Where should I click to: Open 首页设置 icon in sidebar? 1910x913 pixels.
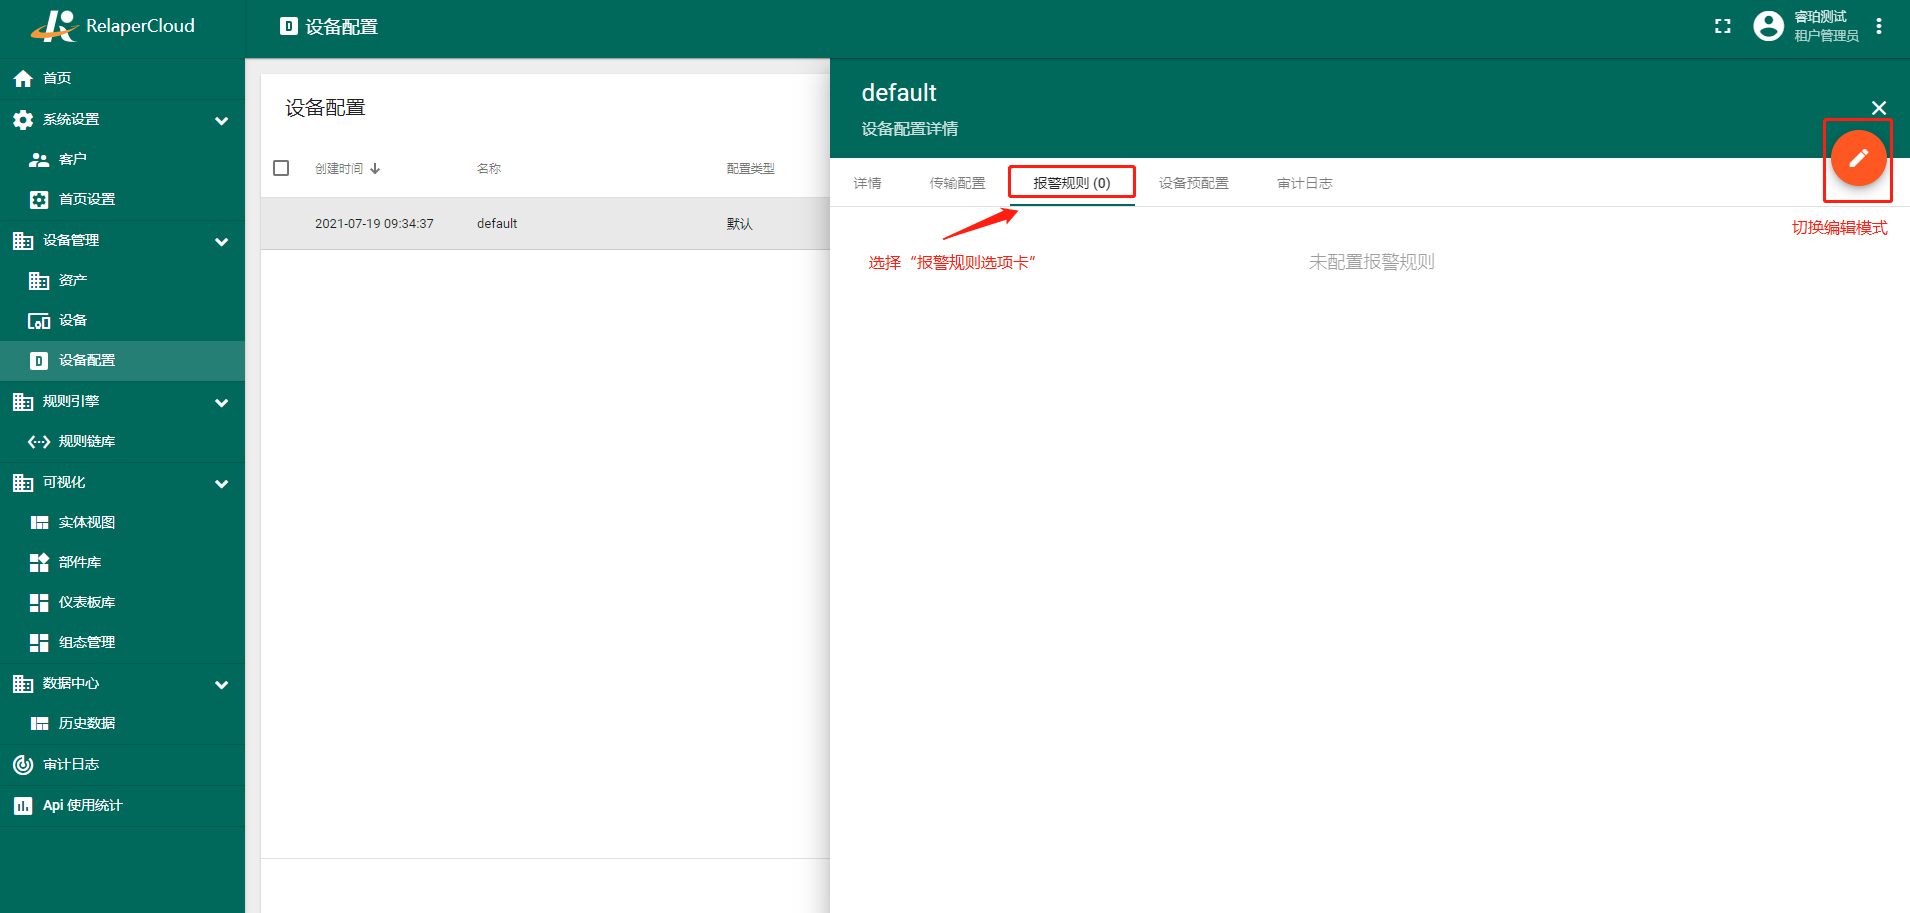[39, 200]
